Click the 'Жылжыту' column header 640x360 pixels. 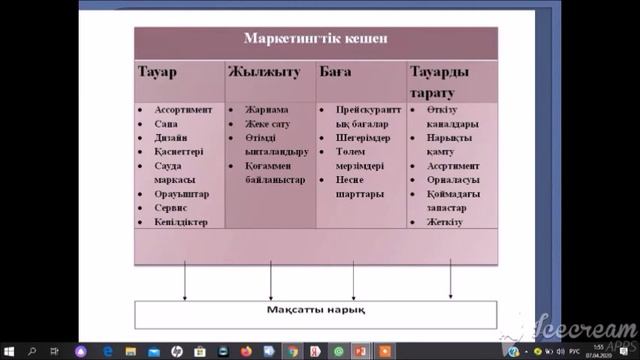(264, 71)
